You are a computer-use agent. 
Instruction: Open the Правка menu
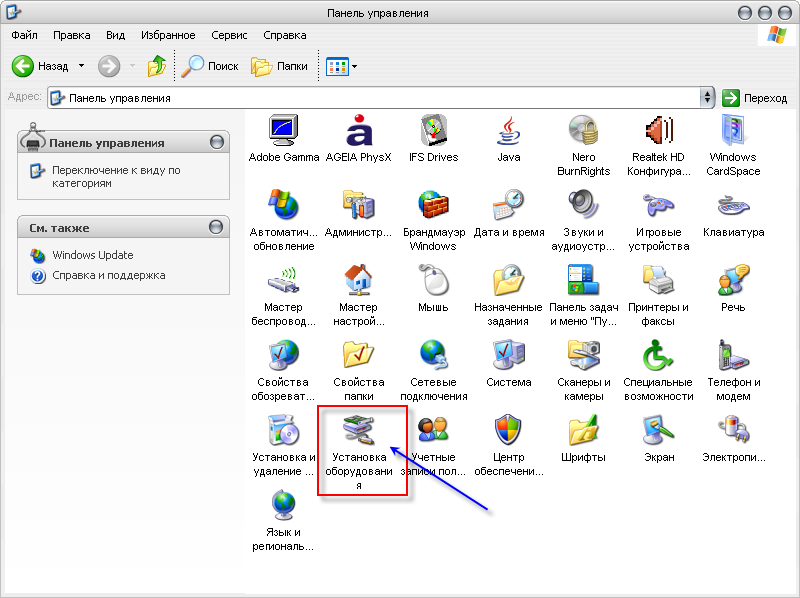[71, 35]
